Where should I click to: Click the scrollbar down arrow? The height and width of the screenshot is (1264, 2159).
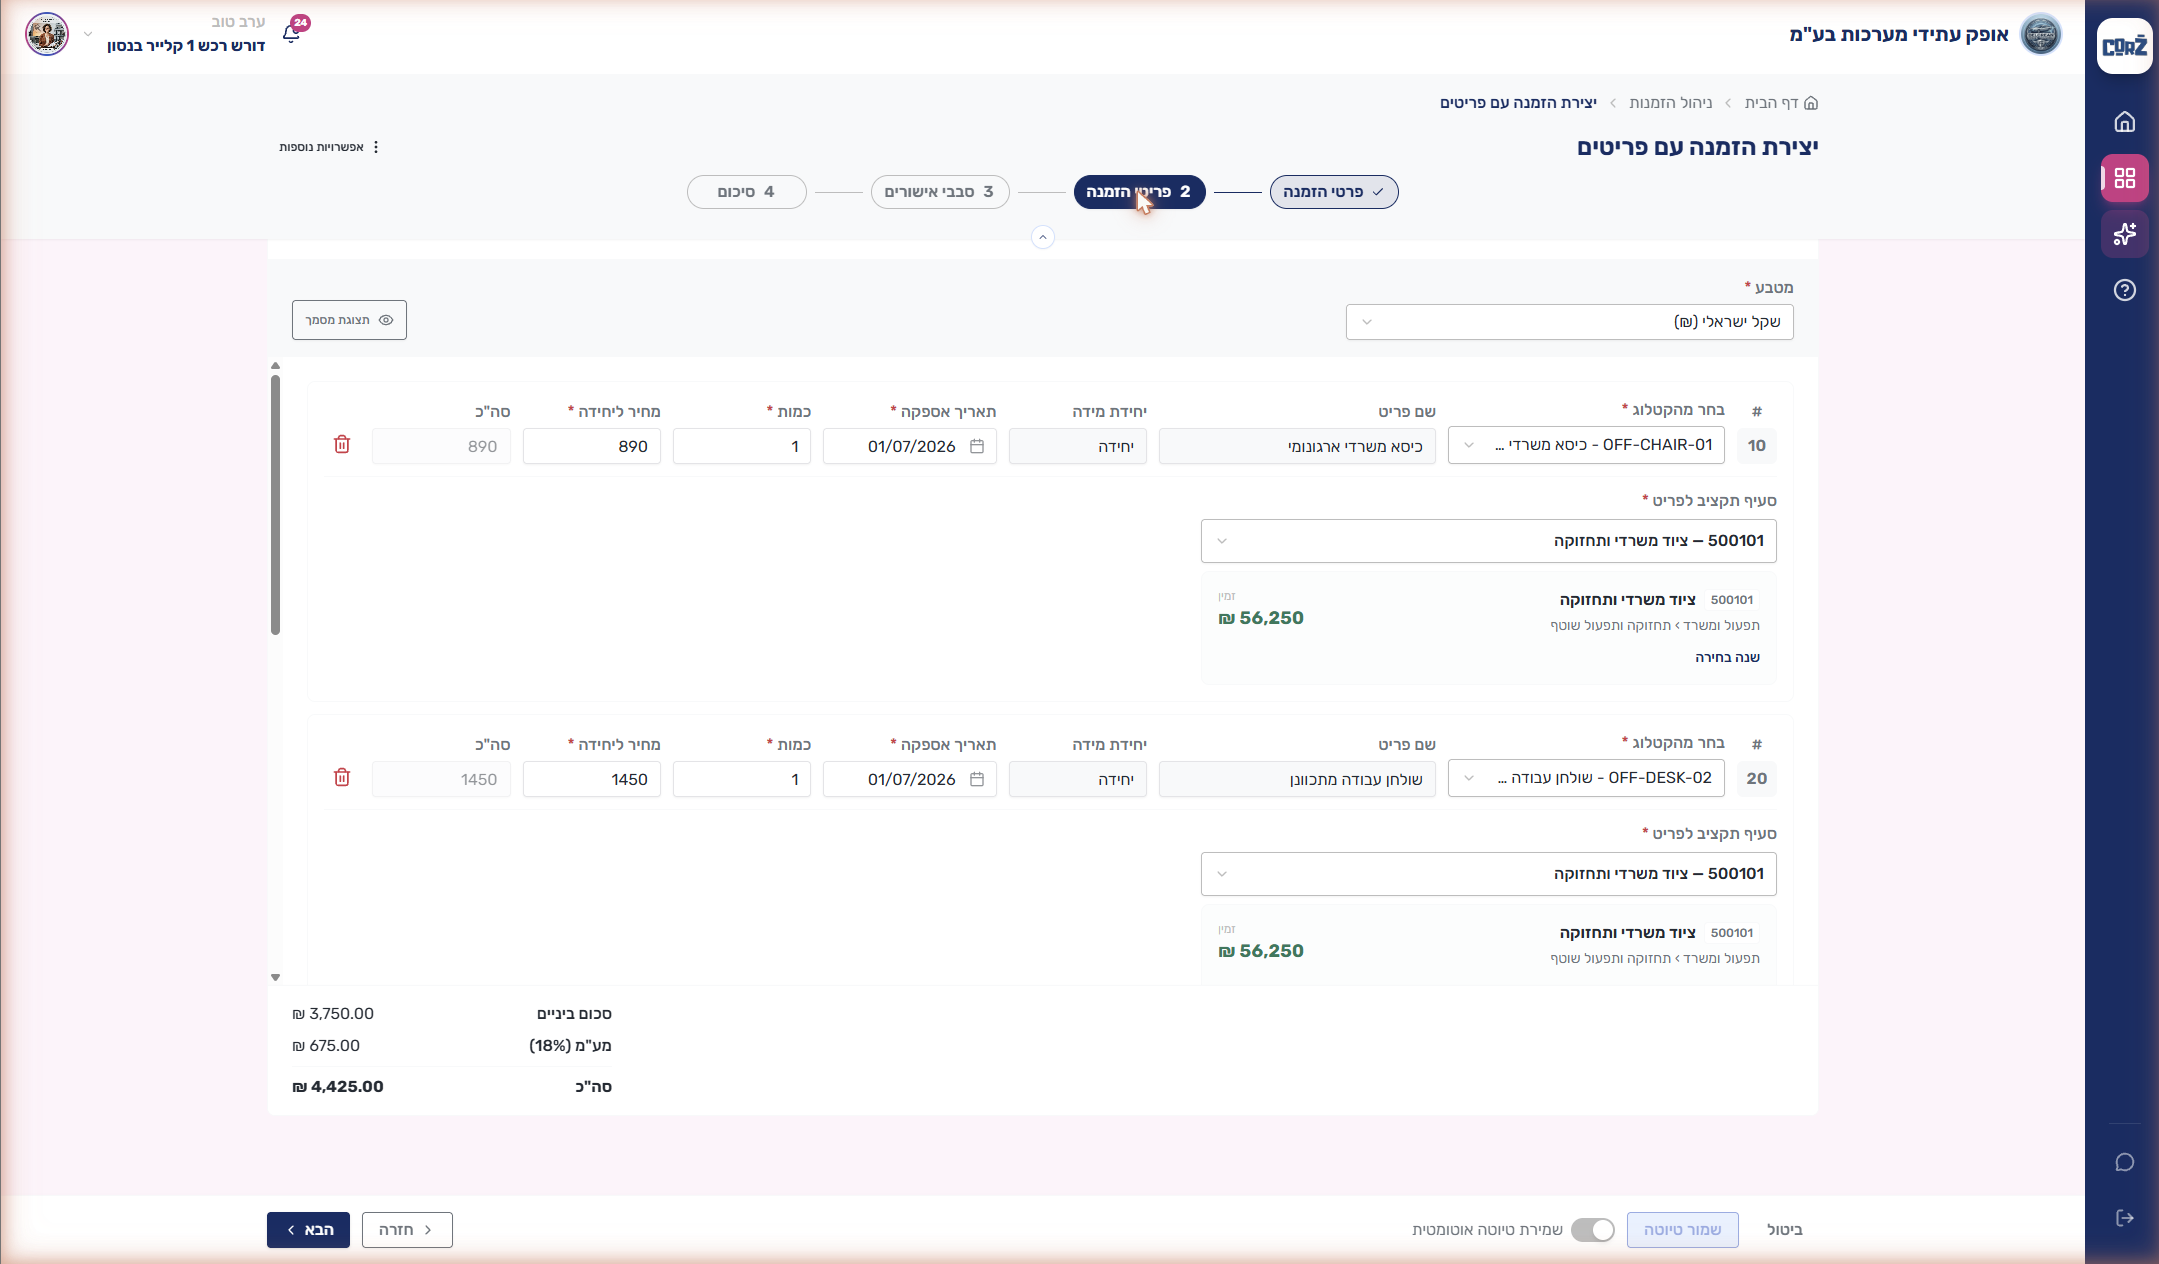pos(275,977)
